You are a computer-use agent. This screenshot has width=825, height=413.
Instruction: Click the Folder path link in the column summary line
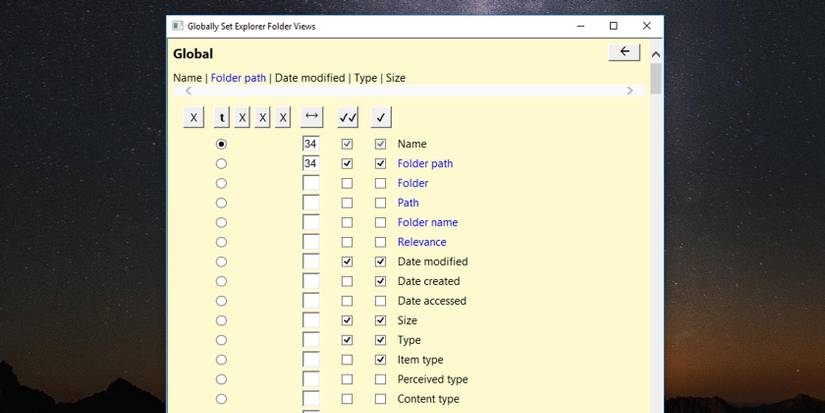(238, 78)
